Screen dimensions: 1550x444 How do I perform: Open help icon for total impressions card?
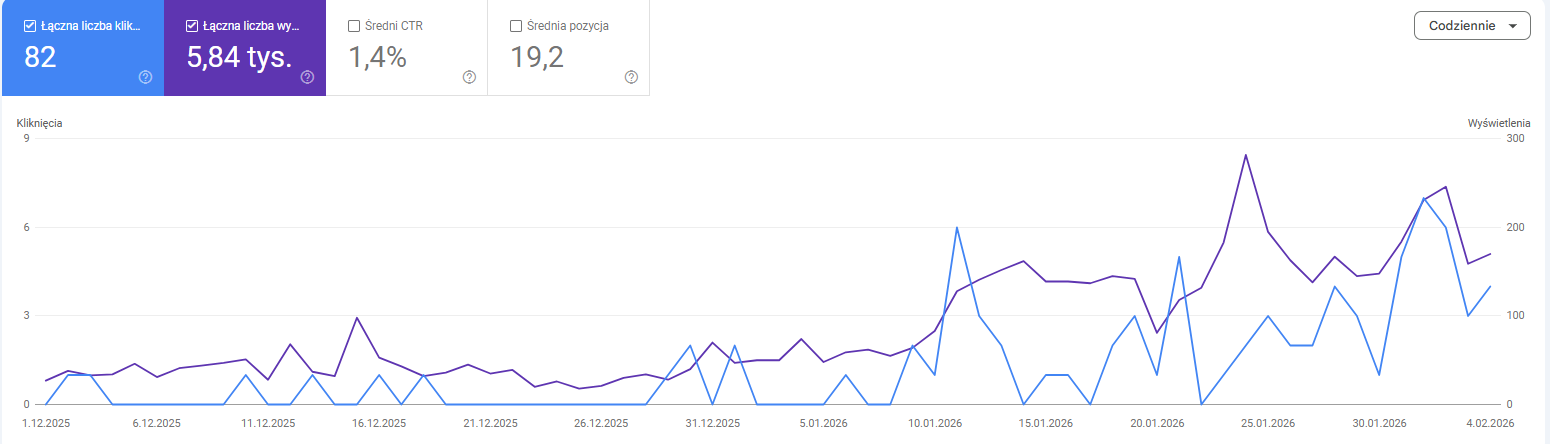[x=307, y=77]
